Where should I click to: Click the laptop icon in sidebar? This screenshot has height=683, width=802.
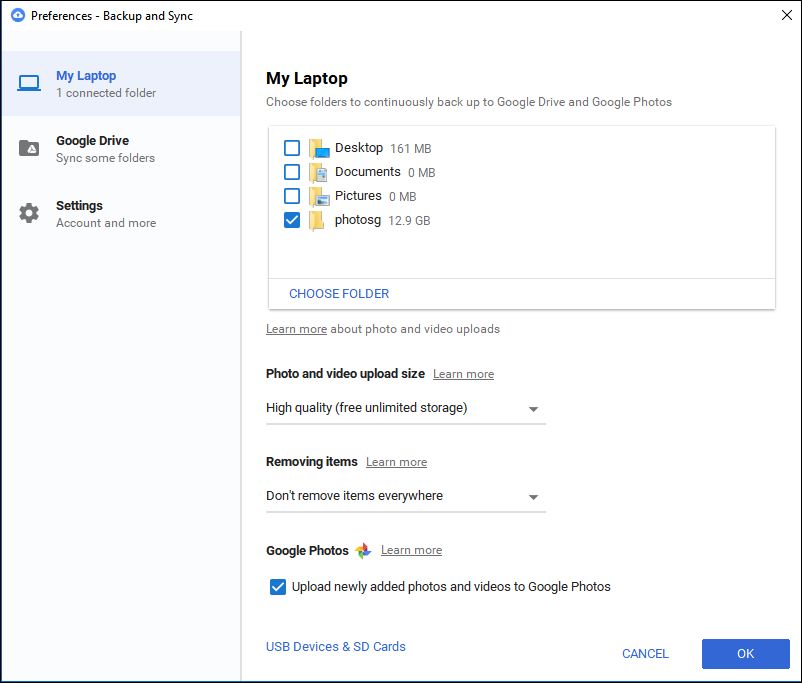coord(29,83)
